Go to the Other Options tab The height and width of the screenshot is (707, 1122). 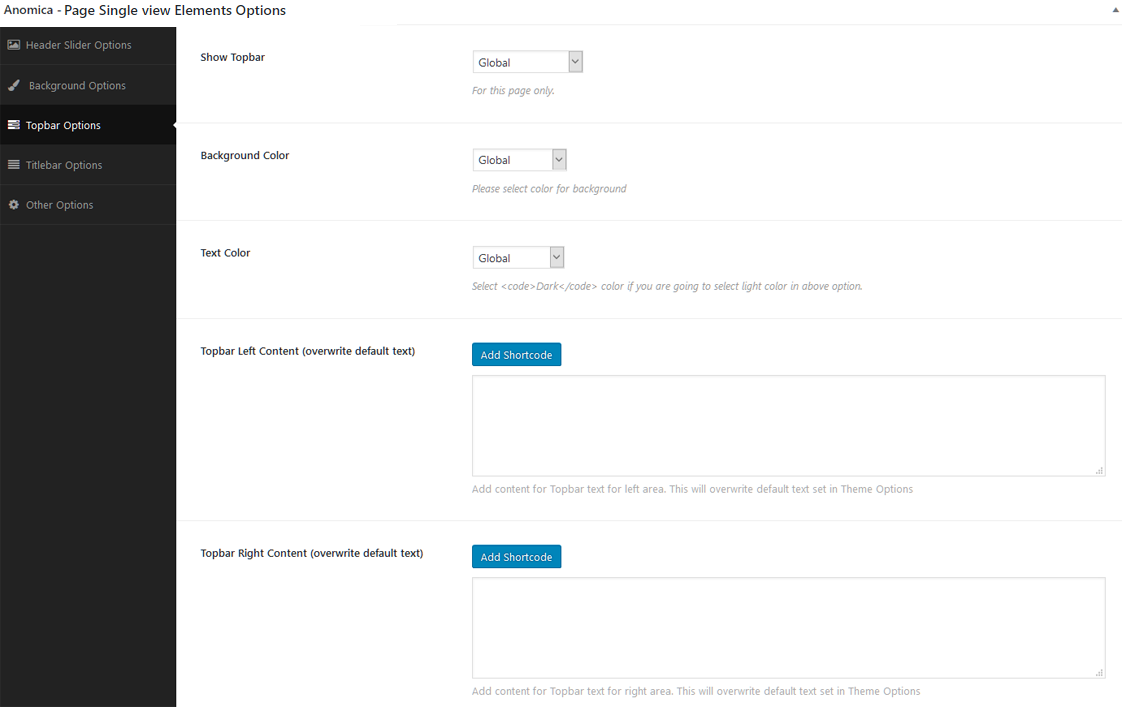click(x=59, y=205)
